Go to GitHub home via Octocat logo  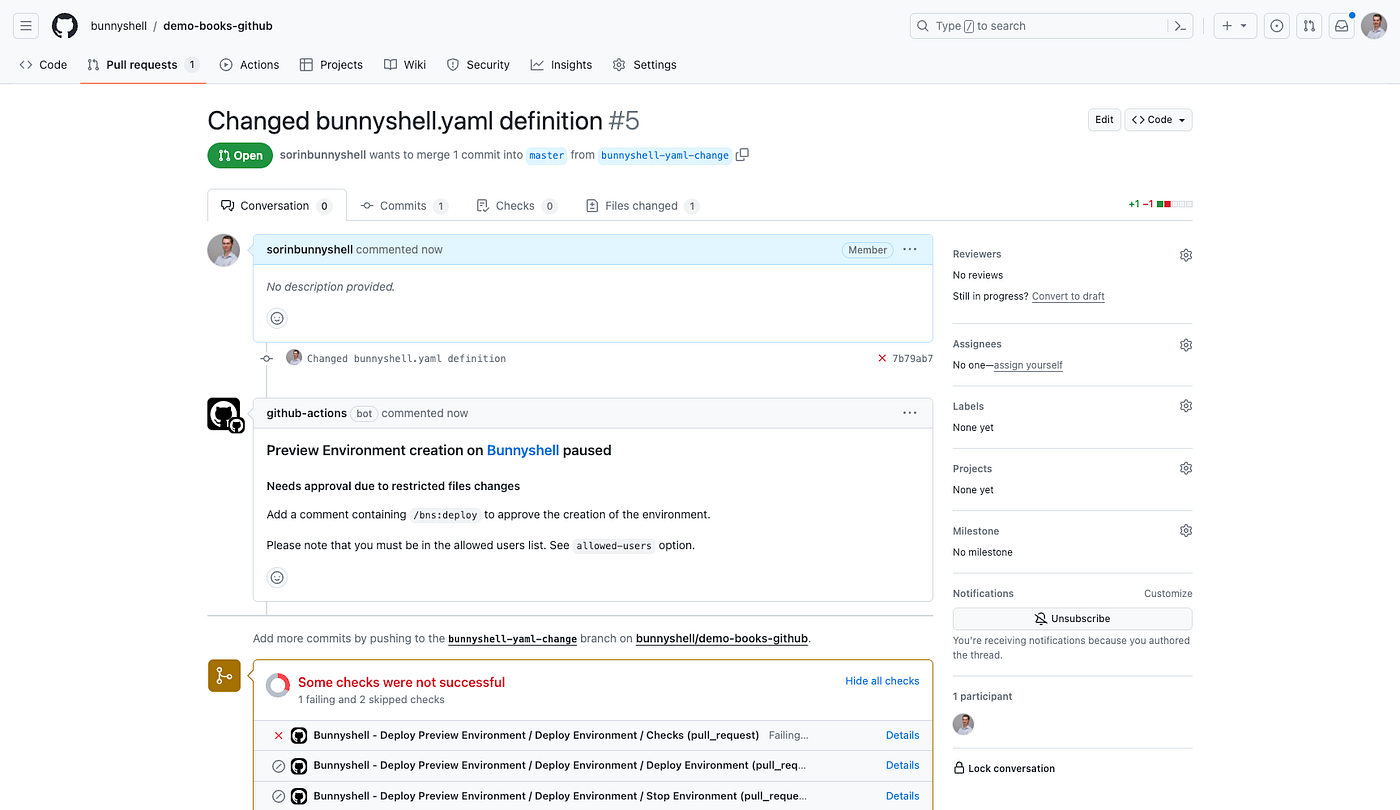[x=65, y=26]
